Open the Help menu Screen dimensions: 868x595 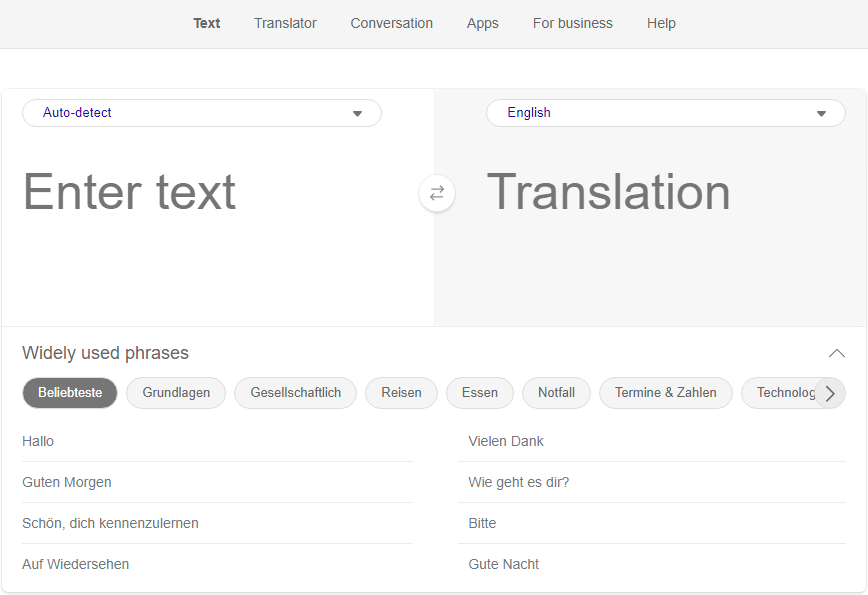tap(661, 23)
